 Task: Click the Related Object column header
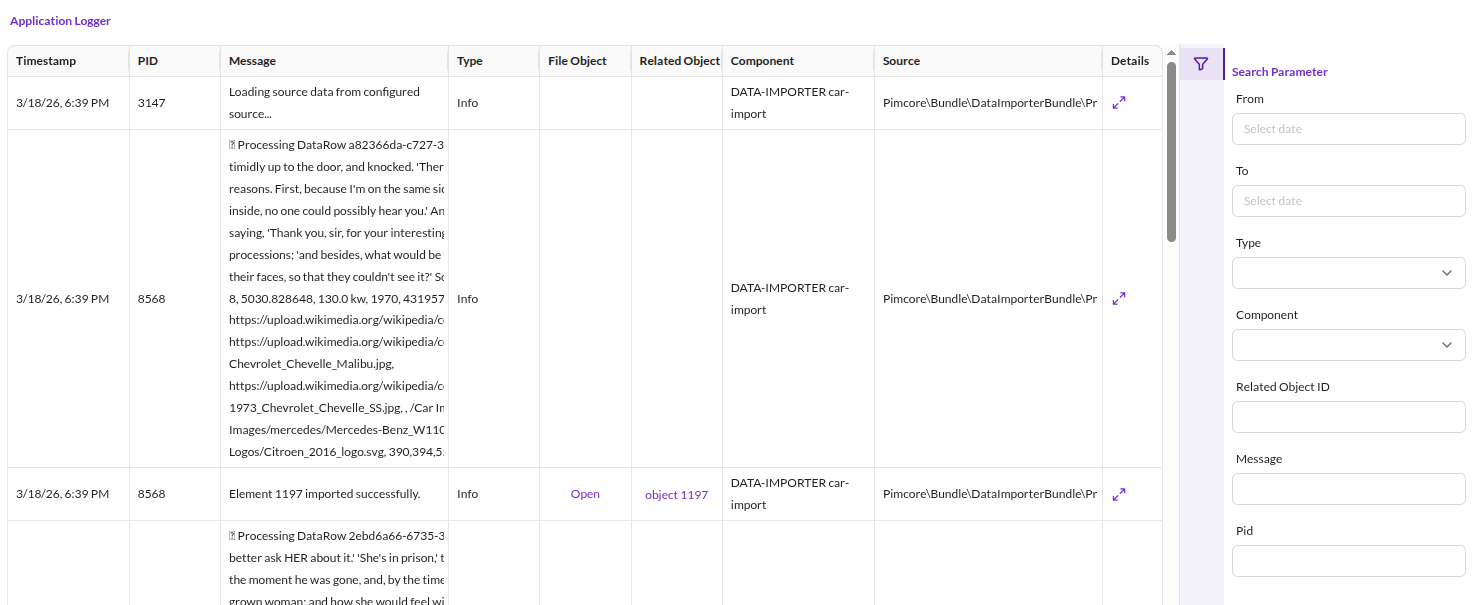point(677,61)
